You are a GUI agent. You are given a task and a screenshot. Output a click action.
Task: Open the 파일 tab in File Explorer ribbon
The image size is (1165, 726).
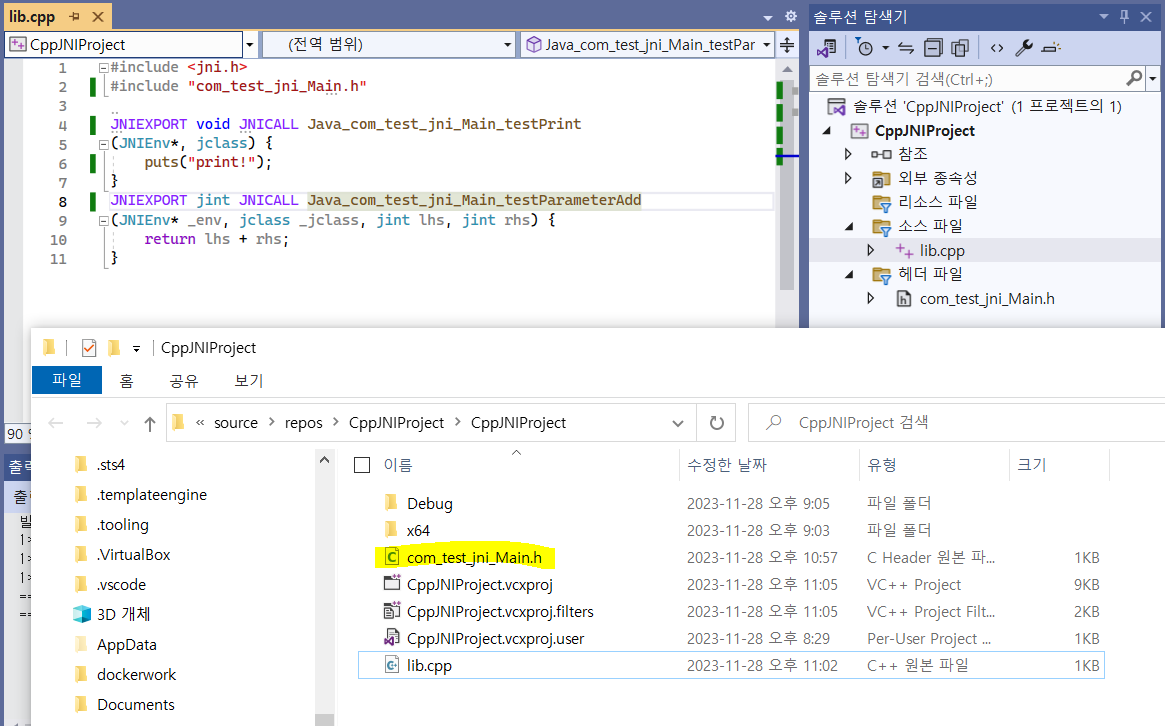click(67, 380)
